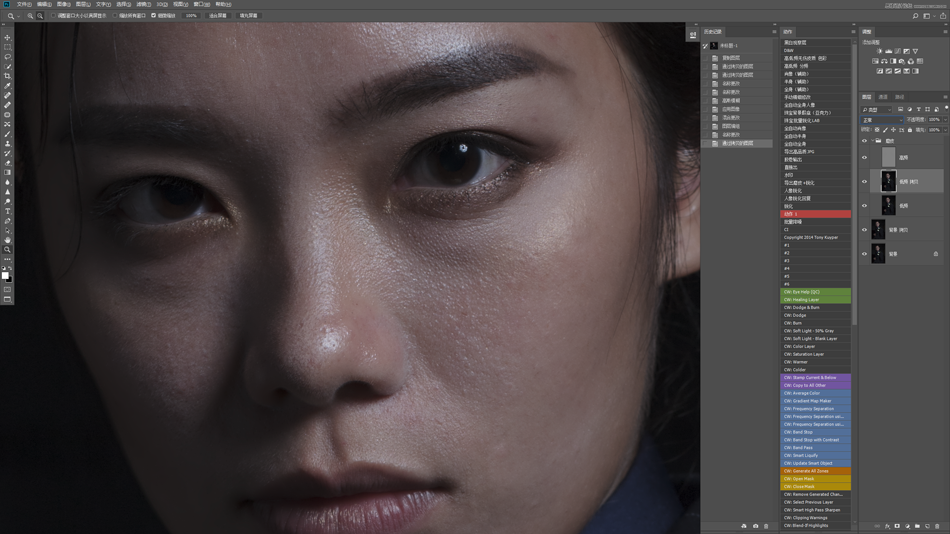
Task: Select the Zoom tool in the toolbox
Action: click(7, 250)
